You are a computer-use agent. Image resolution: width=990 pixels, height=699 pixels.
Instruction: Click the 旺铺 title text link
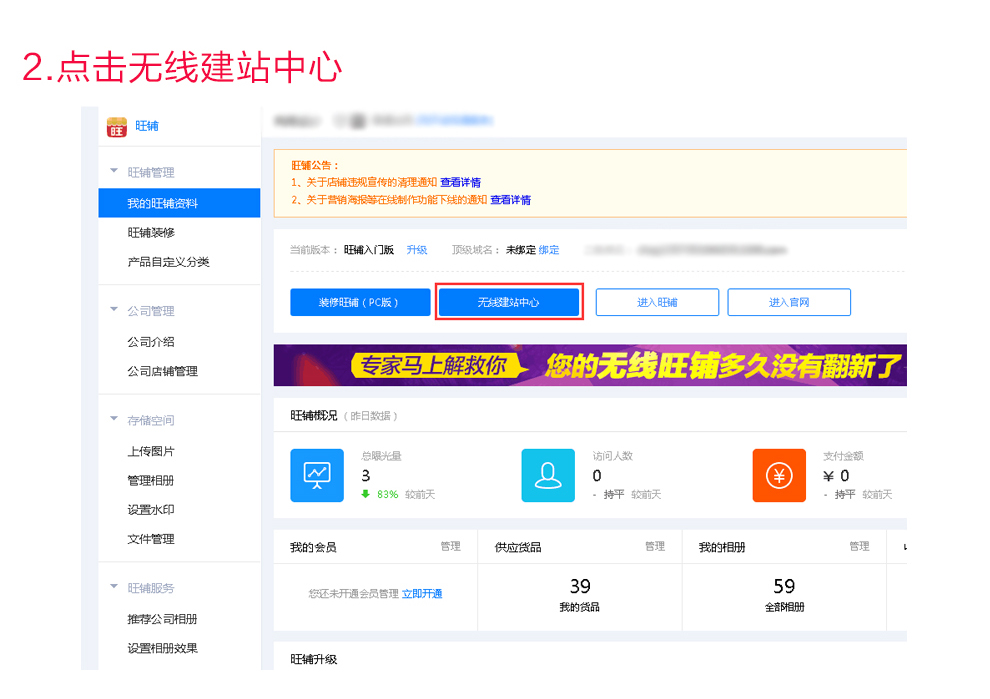[x=146, y=126]
